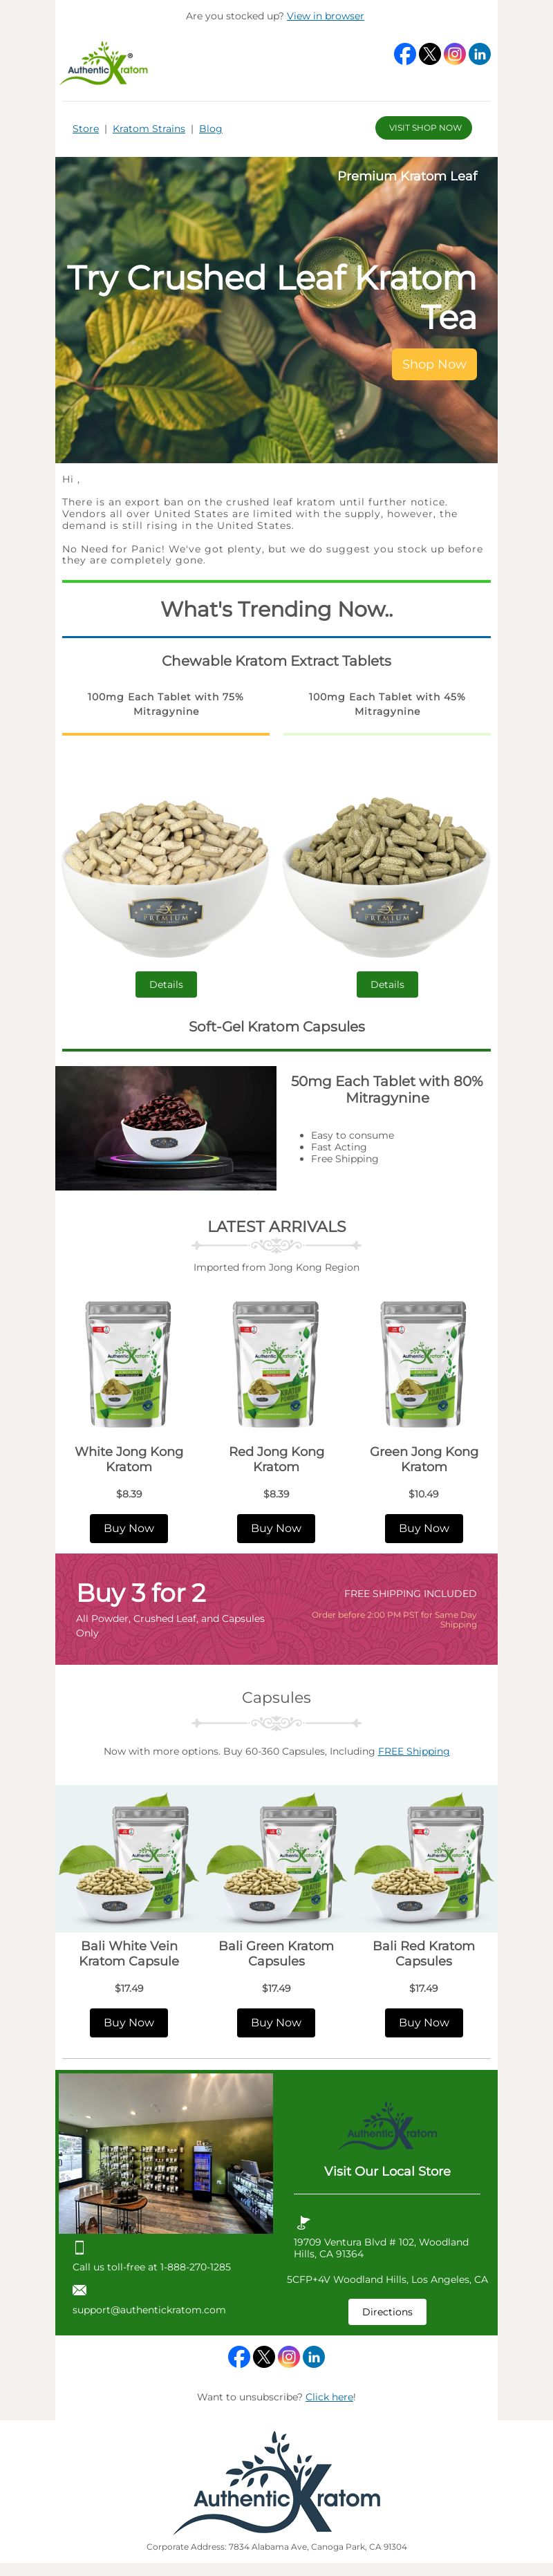Click the footer Facebook icon
This screenshot has width=553, height=2576.
coord(239,2357)
